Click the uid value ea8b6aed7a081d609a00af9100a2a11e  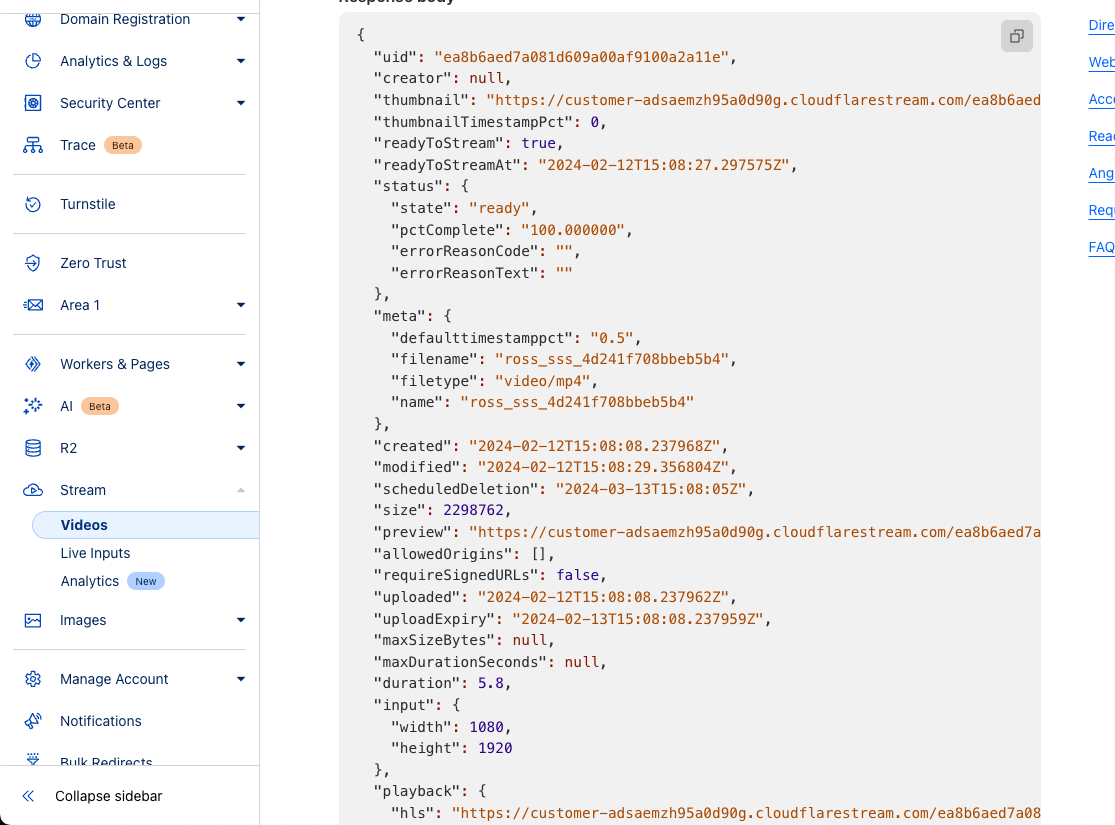coord(581,57)
